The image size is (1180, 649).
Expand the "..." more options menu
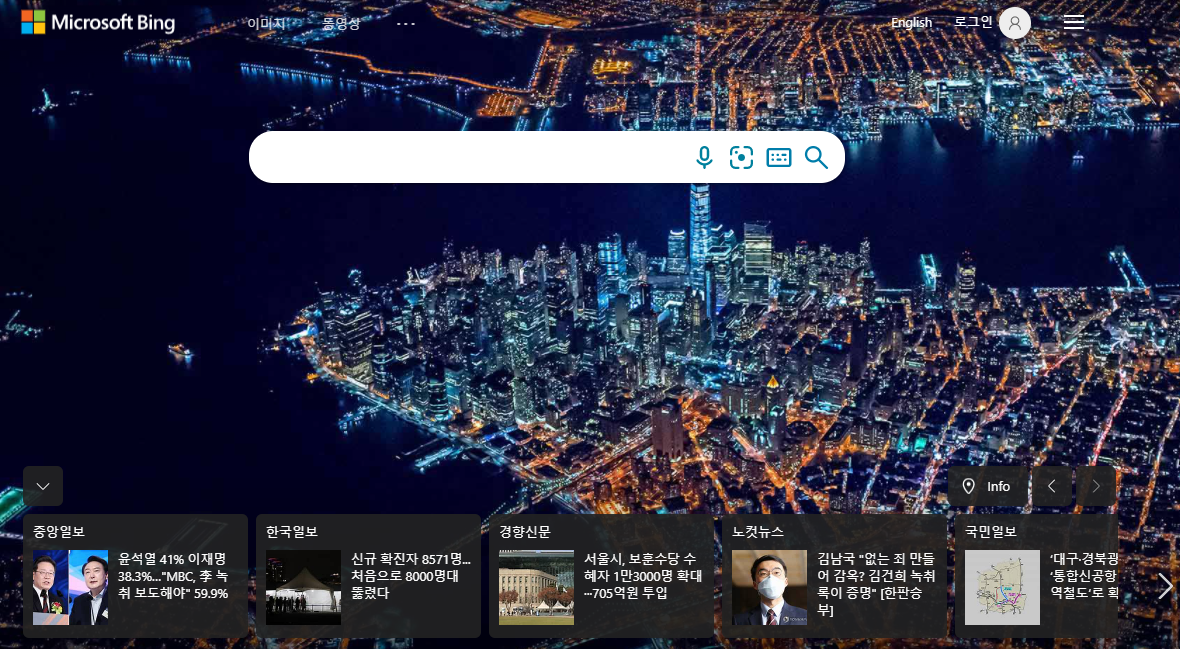(406, 23)
